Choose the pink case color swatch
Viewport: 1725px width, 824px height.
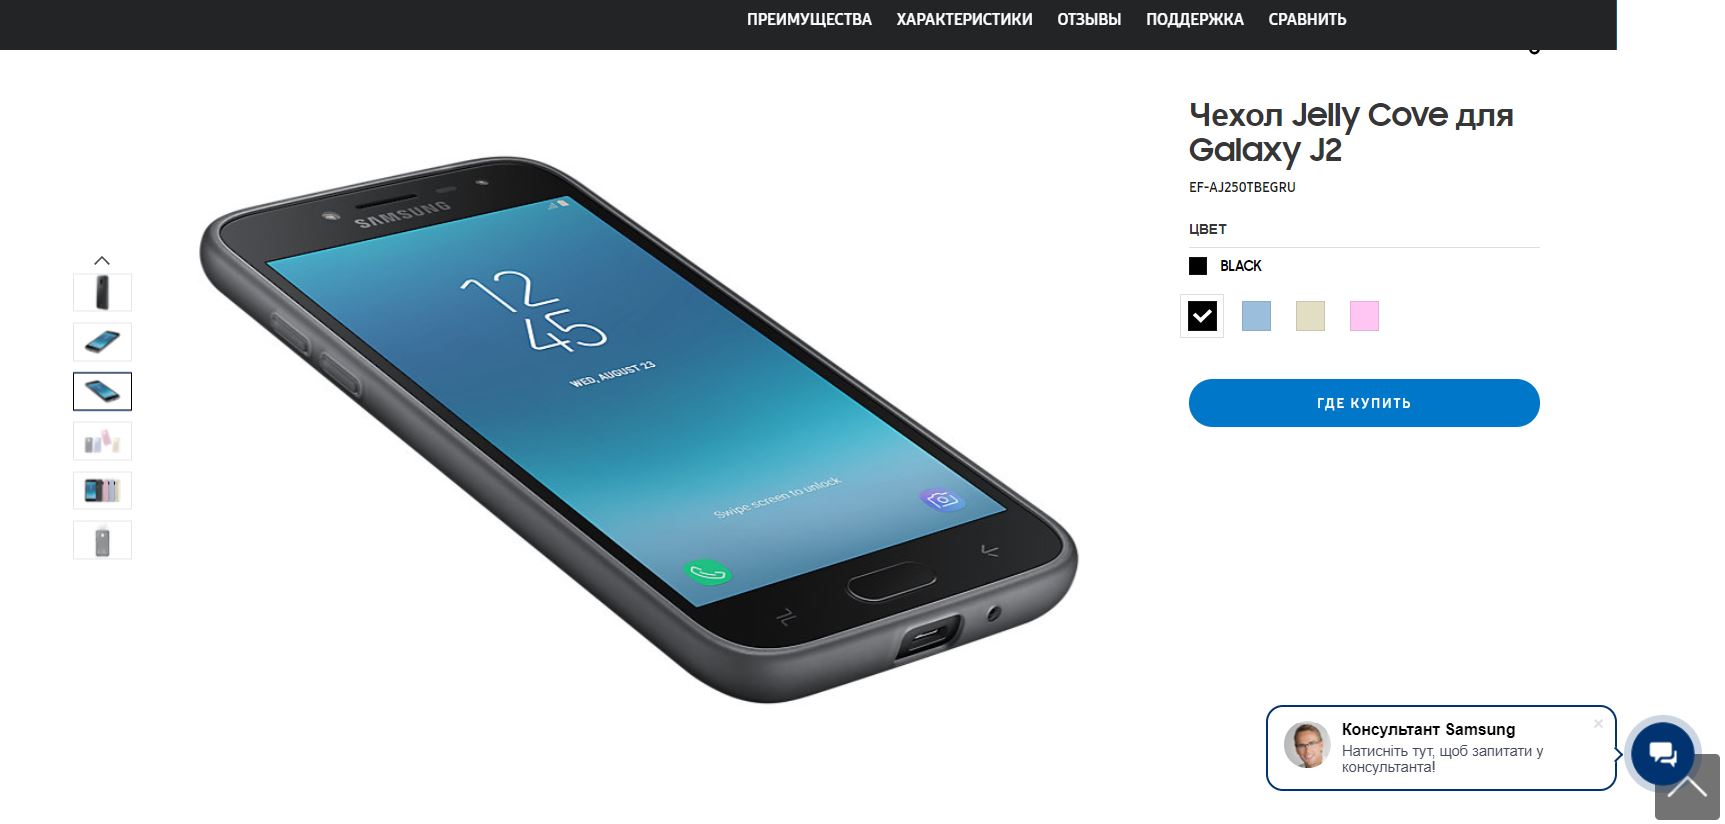[1364, 316]
